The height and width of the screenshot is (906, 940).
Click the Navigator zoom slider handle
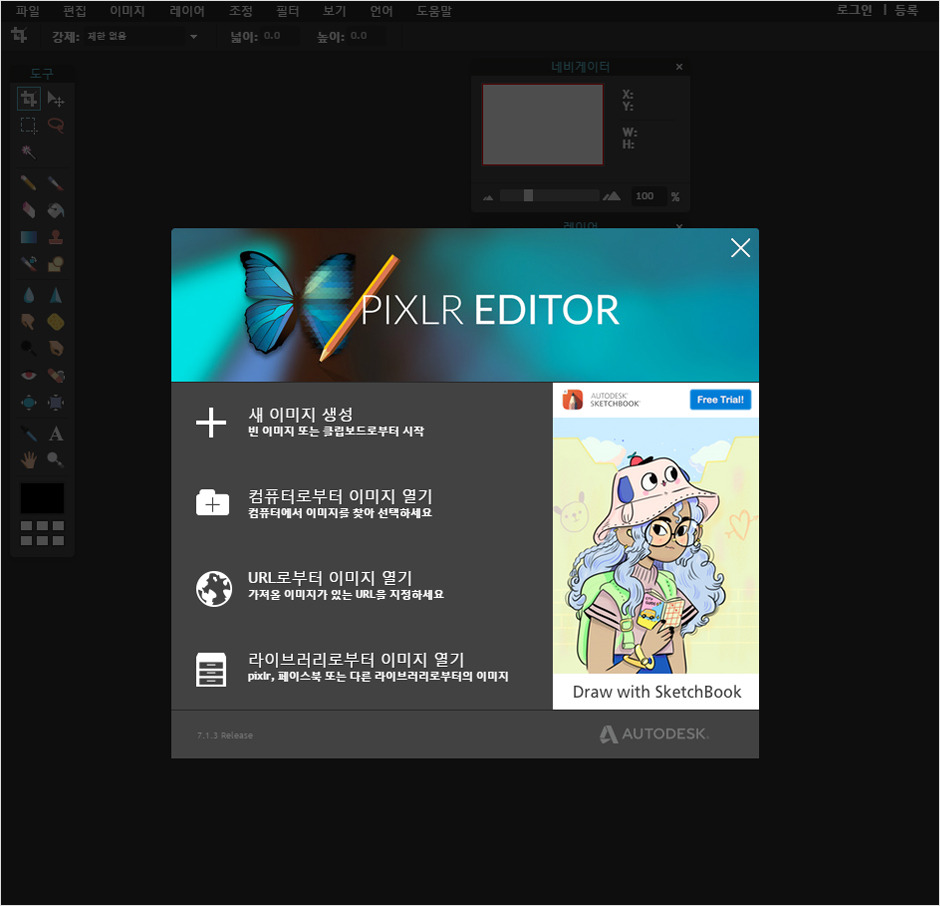pyautogui.click(x=528, y=195)
